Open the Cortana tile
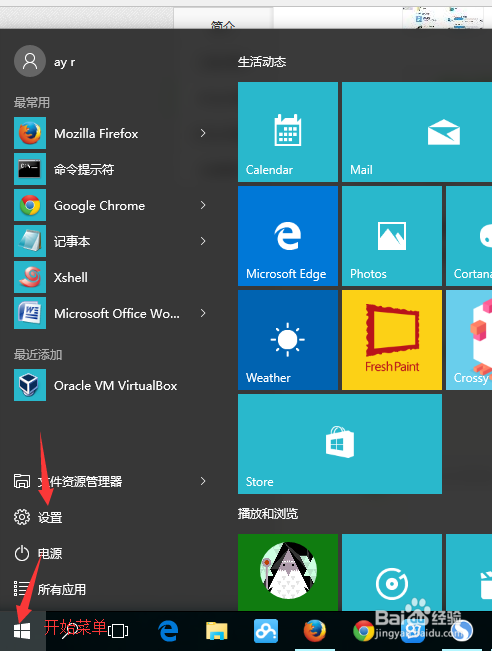The image size is (492, 651). pyautogui.click(x=469, y=236)
